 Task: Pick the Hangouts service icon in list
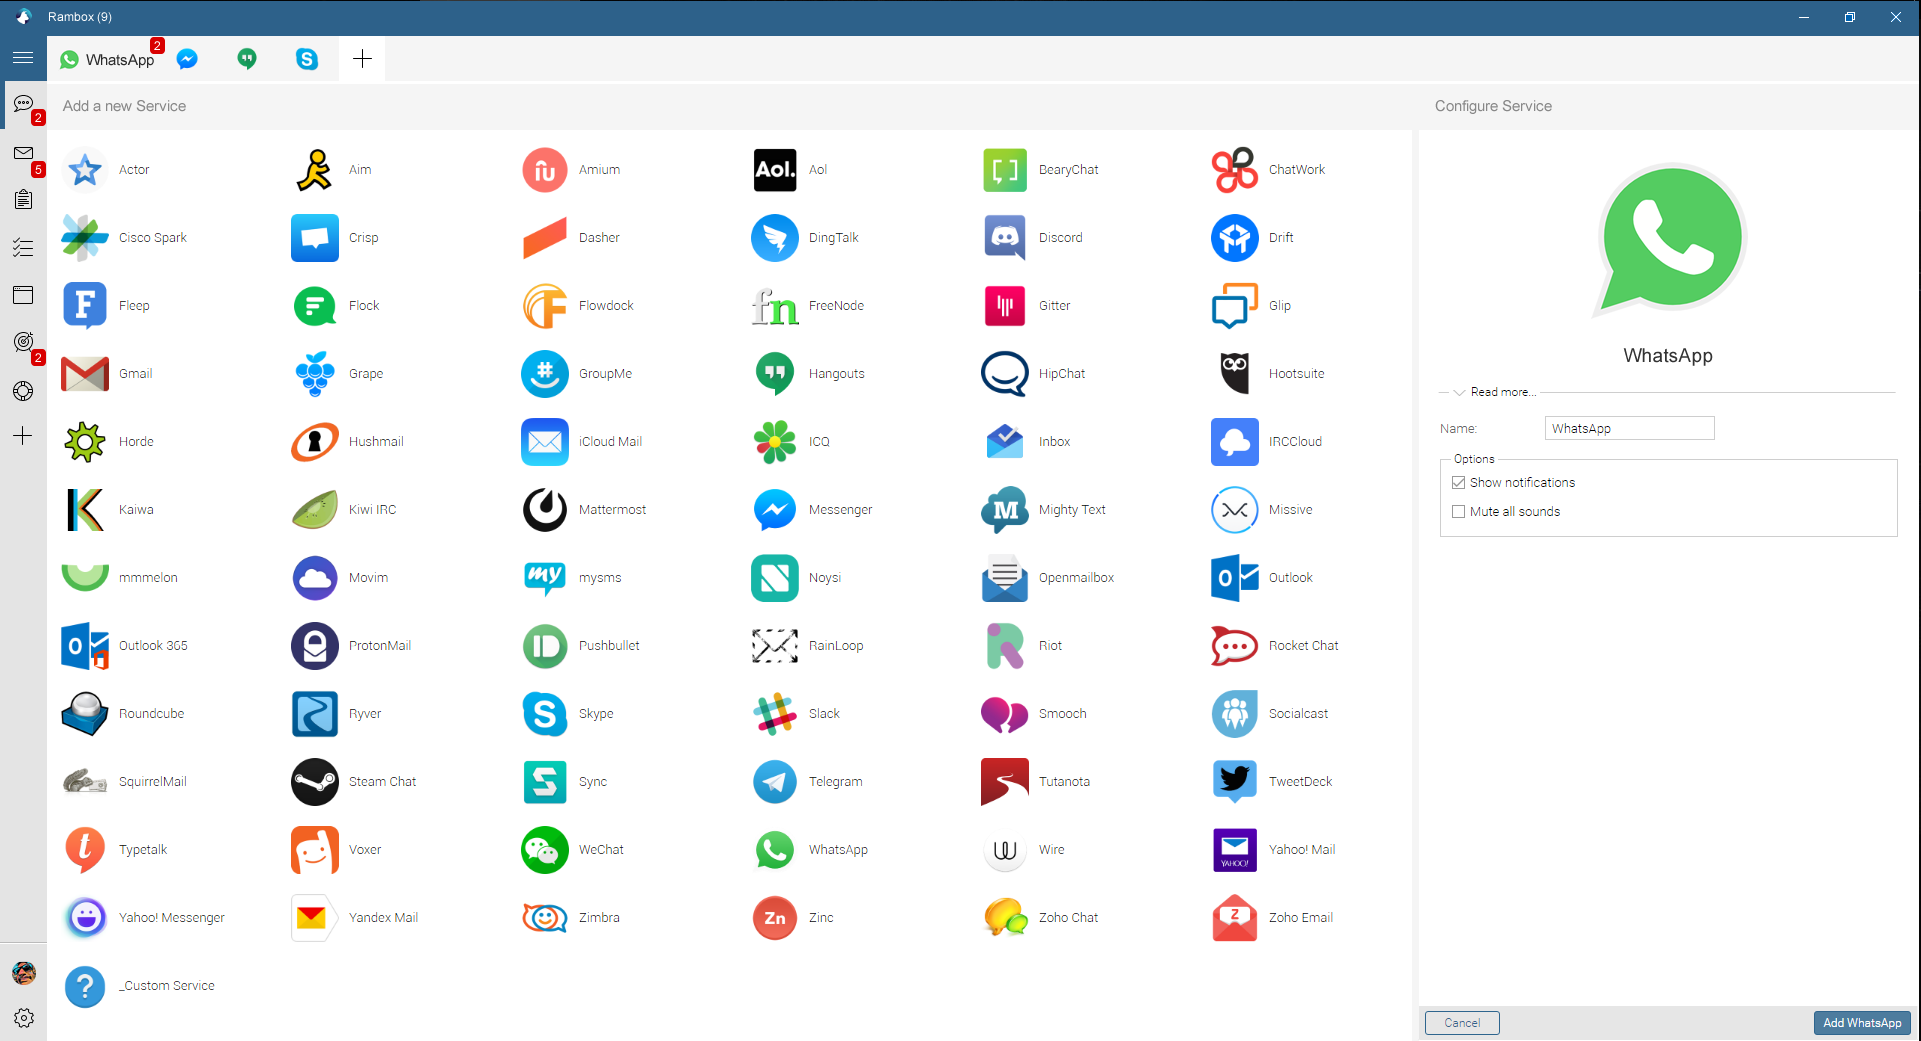coord(775,374)
